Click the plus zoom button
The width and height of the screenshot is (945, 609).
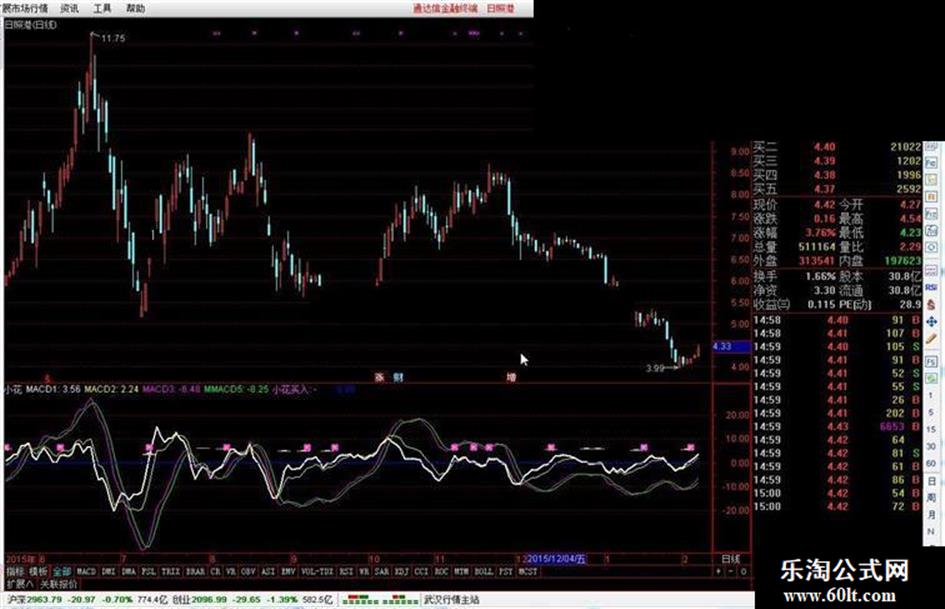point(718,571)
